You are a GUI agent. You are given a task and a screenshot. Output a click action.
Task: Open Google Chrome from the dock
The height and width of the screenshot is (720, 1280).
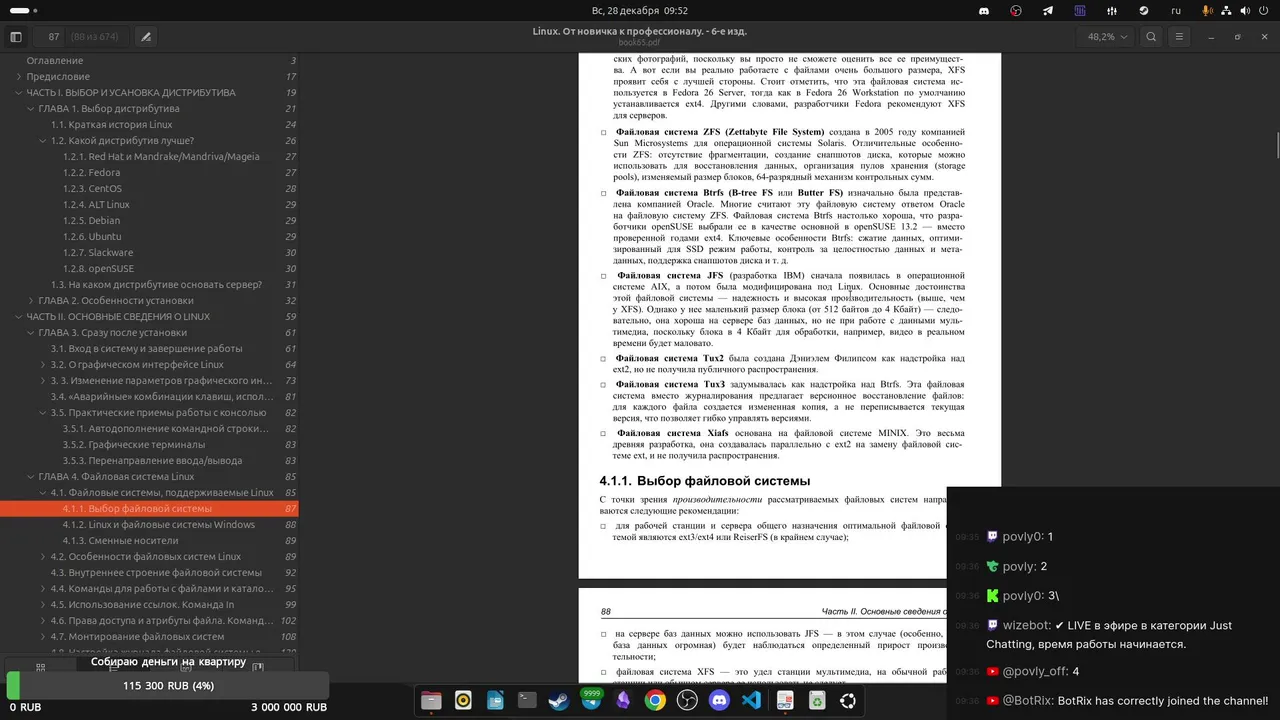[x=655, y=700]
